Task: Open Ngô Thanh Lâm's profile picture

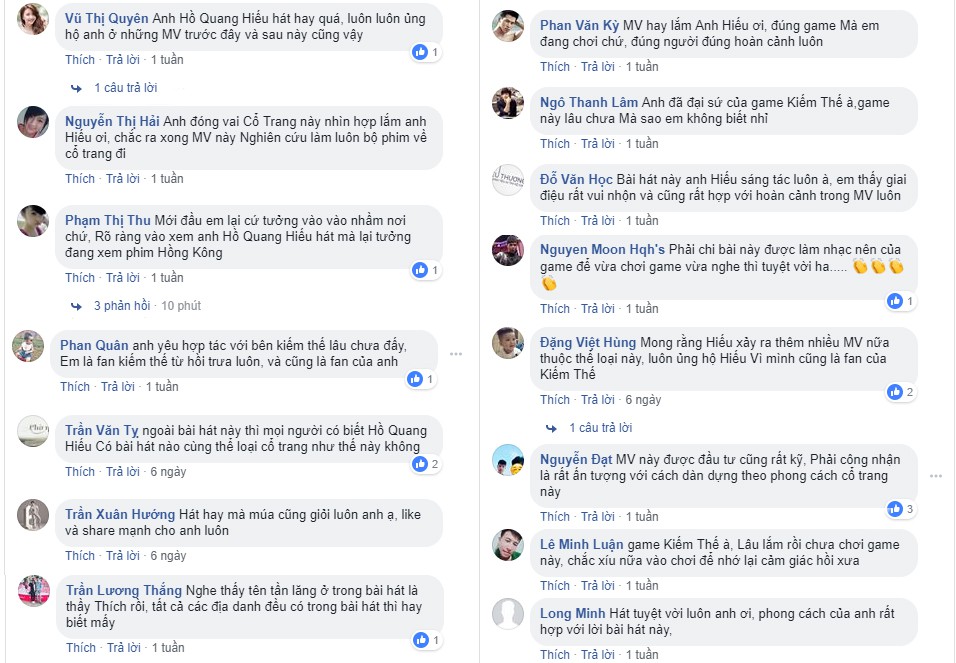Action: [508, 104]
